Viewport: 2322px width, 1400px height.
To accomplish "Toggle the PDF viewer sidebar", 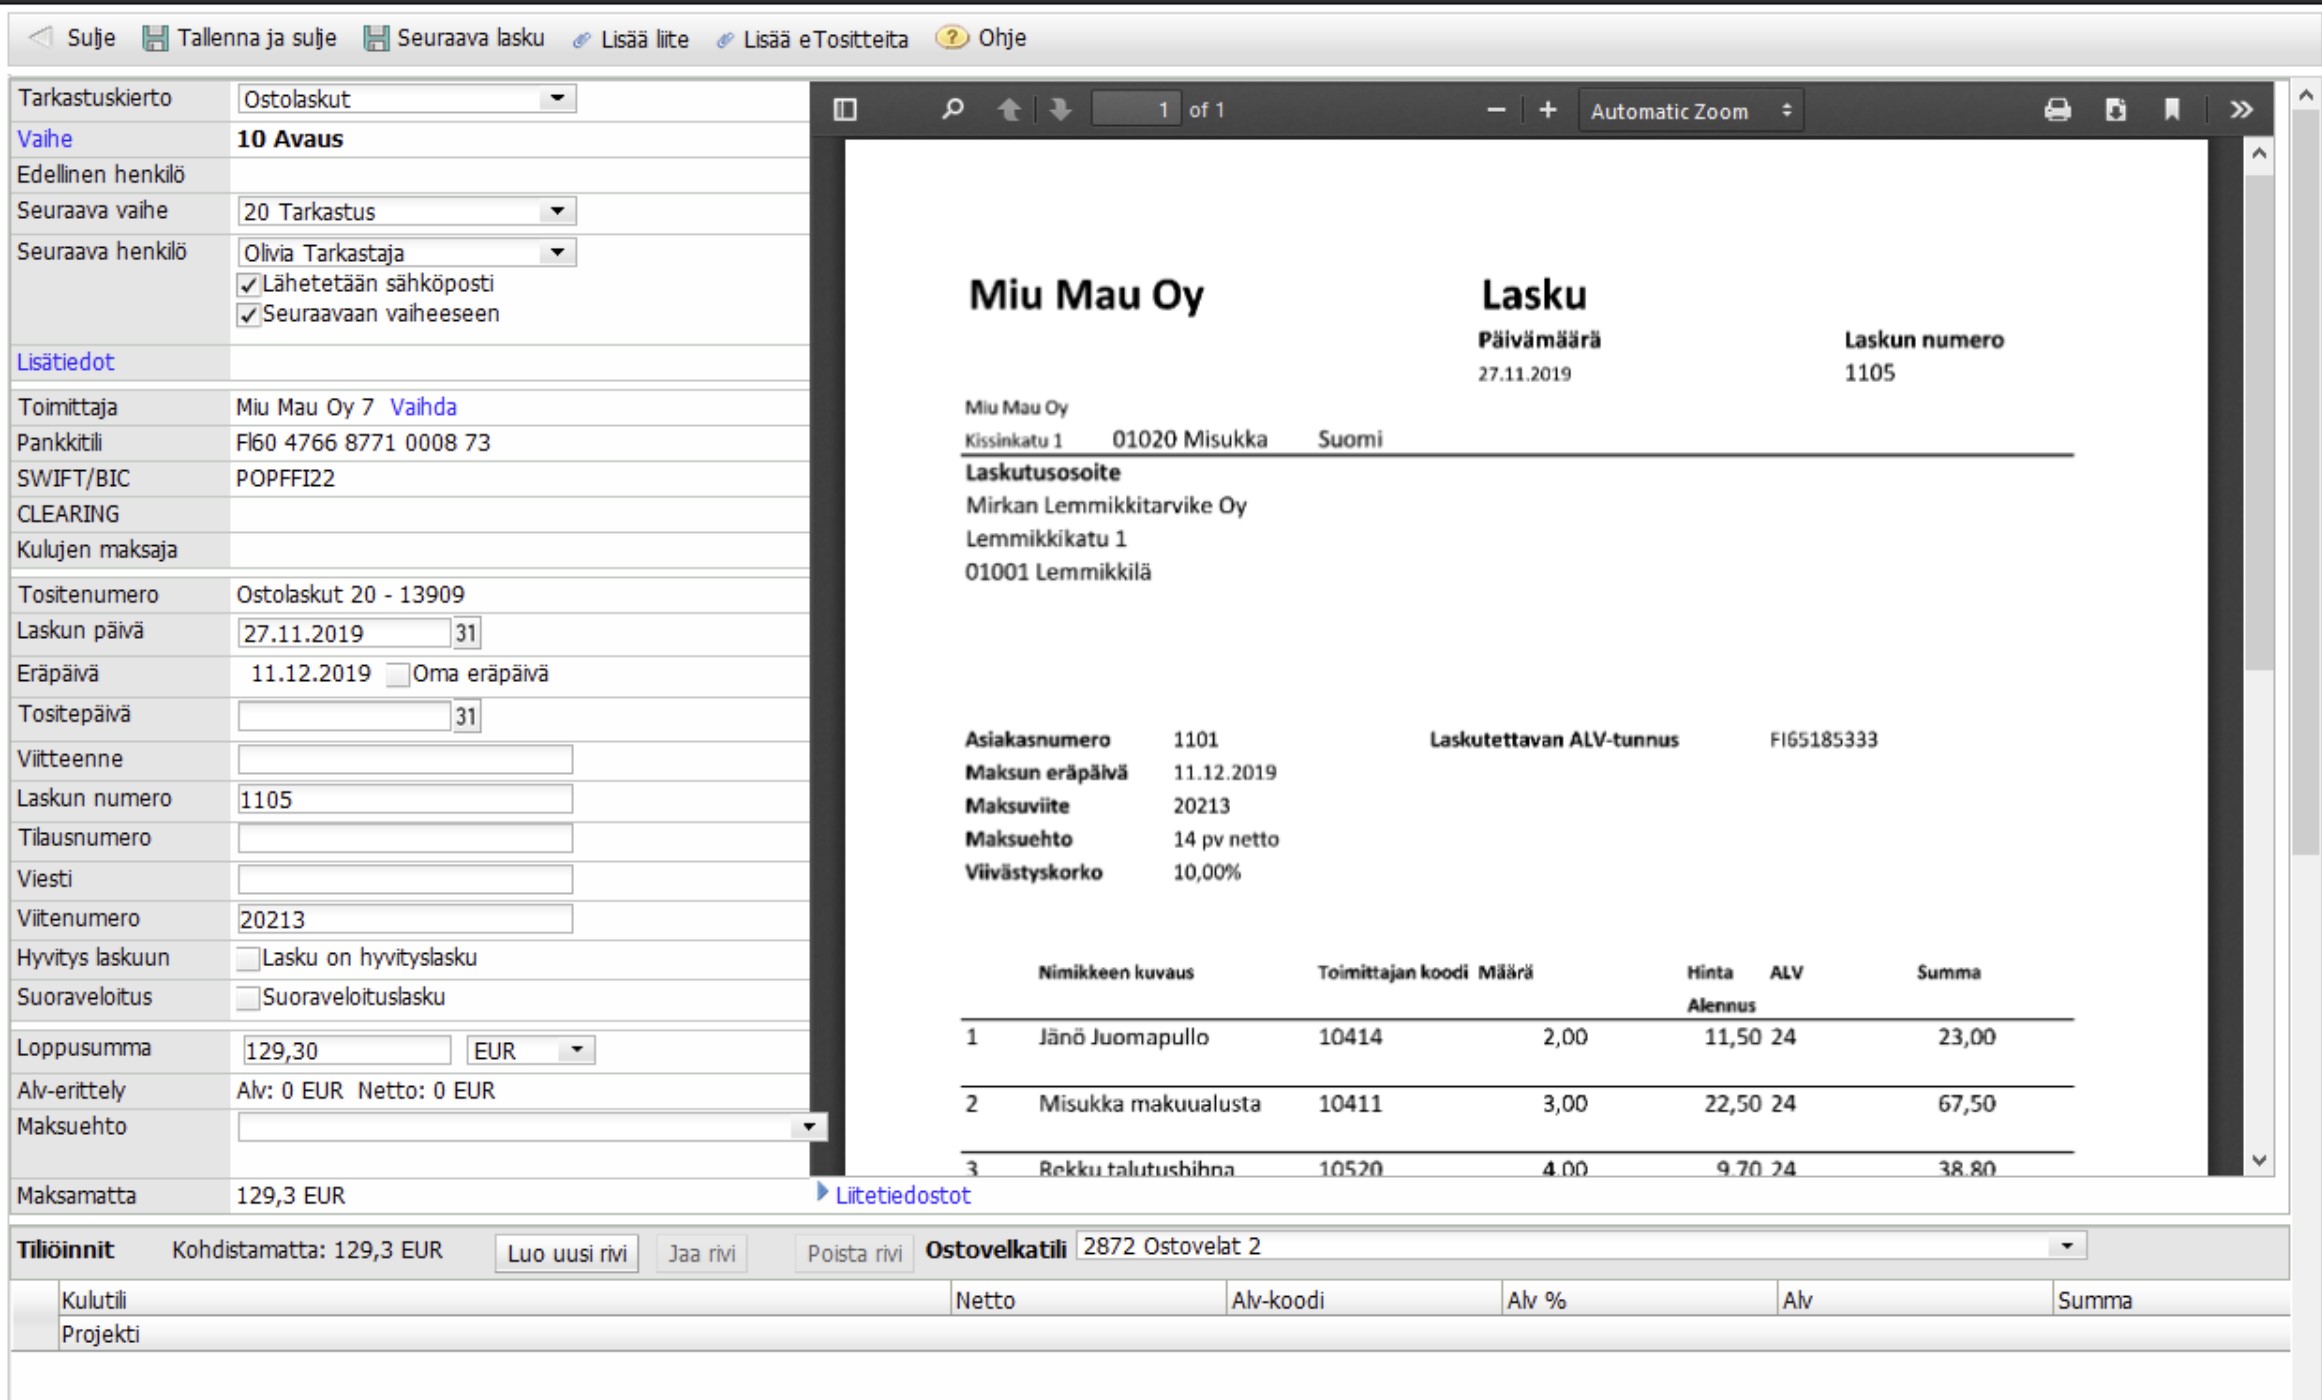I will (845, 109).
